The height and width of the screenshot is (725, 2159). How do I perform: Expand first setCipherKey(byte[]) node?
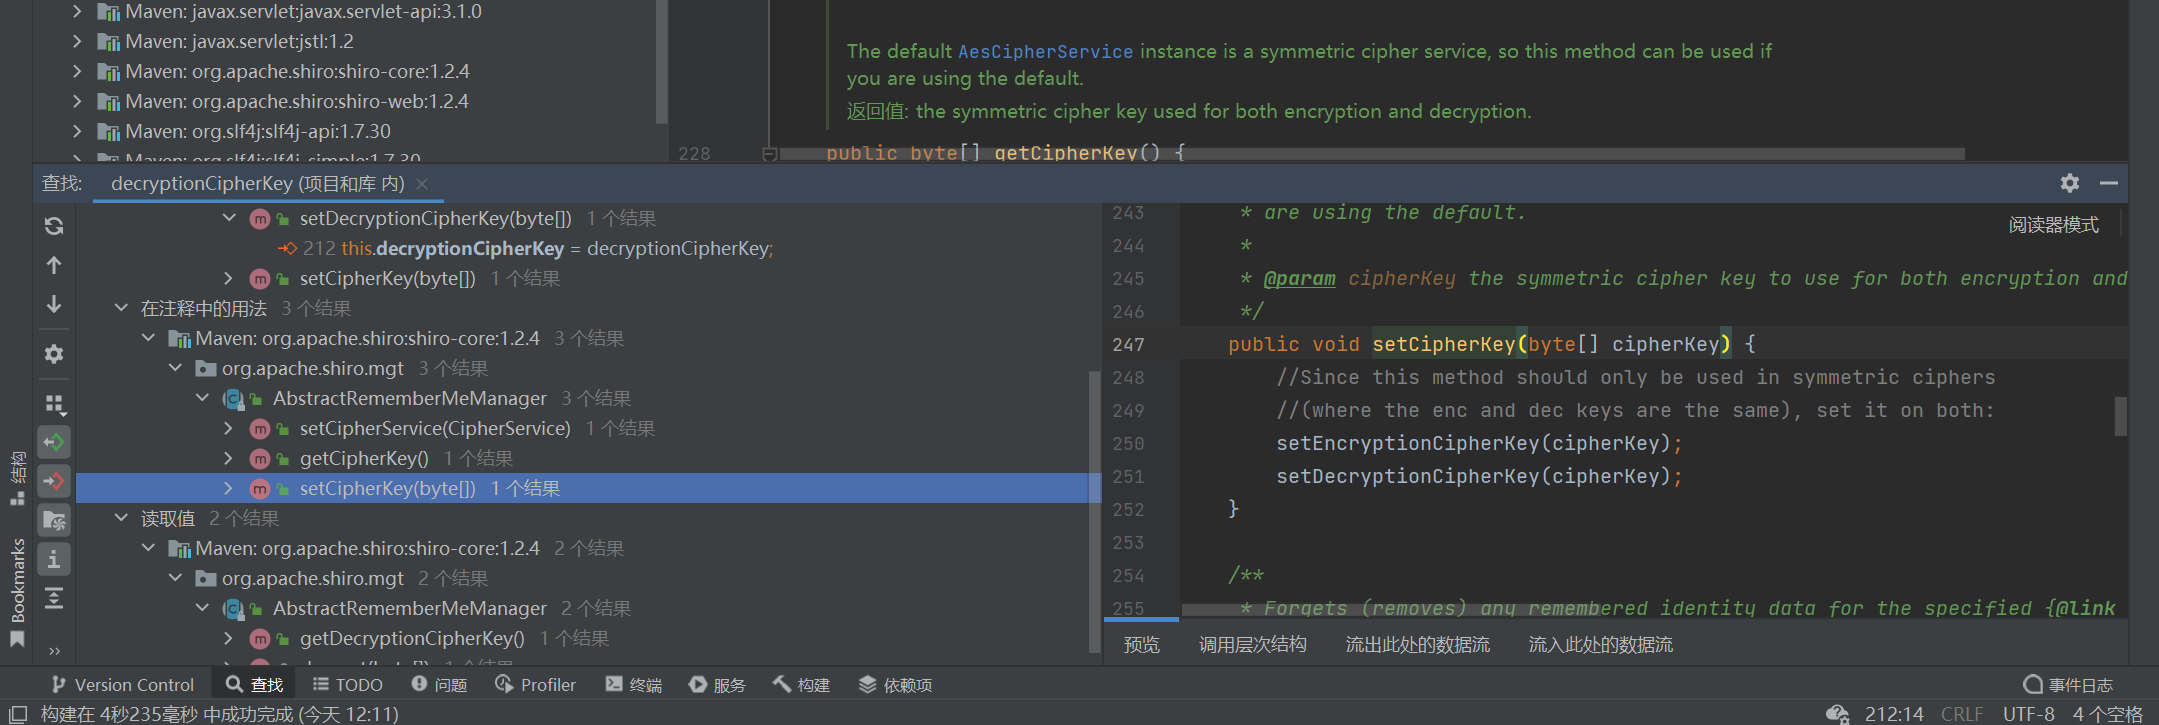click(x=229, y=278)
